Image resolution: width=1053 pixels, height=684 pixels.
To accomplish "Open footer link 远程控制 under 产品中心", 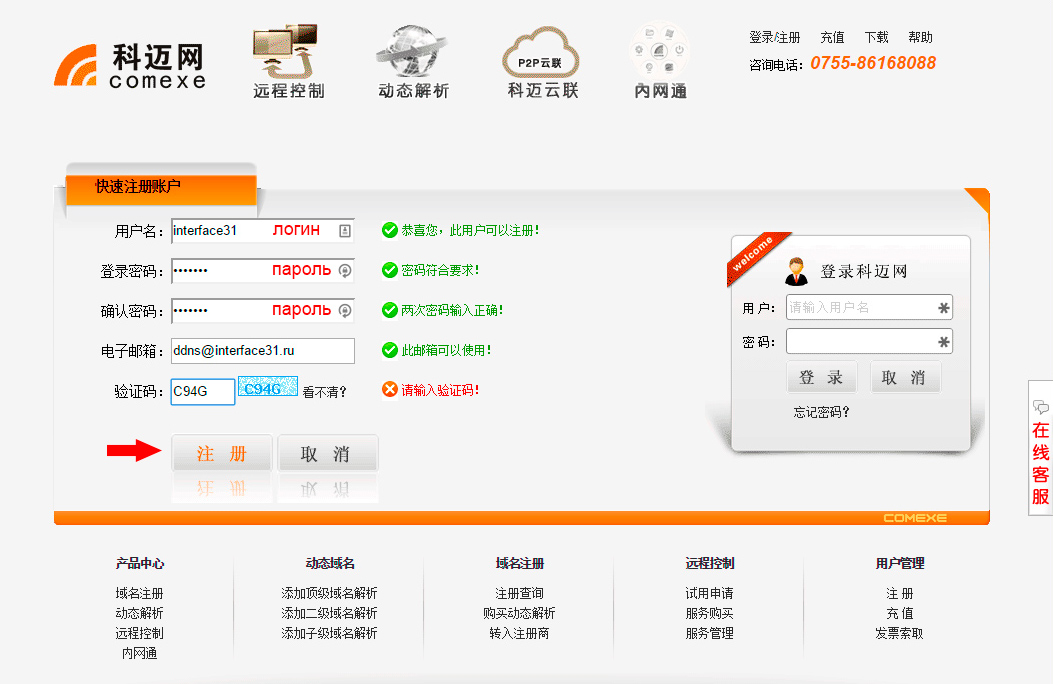I will (x=139, y=633).
